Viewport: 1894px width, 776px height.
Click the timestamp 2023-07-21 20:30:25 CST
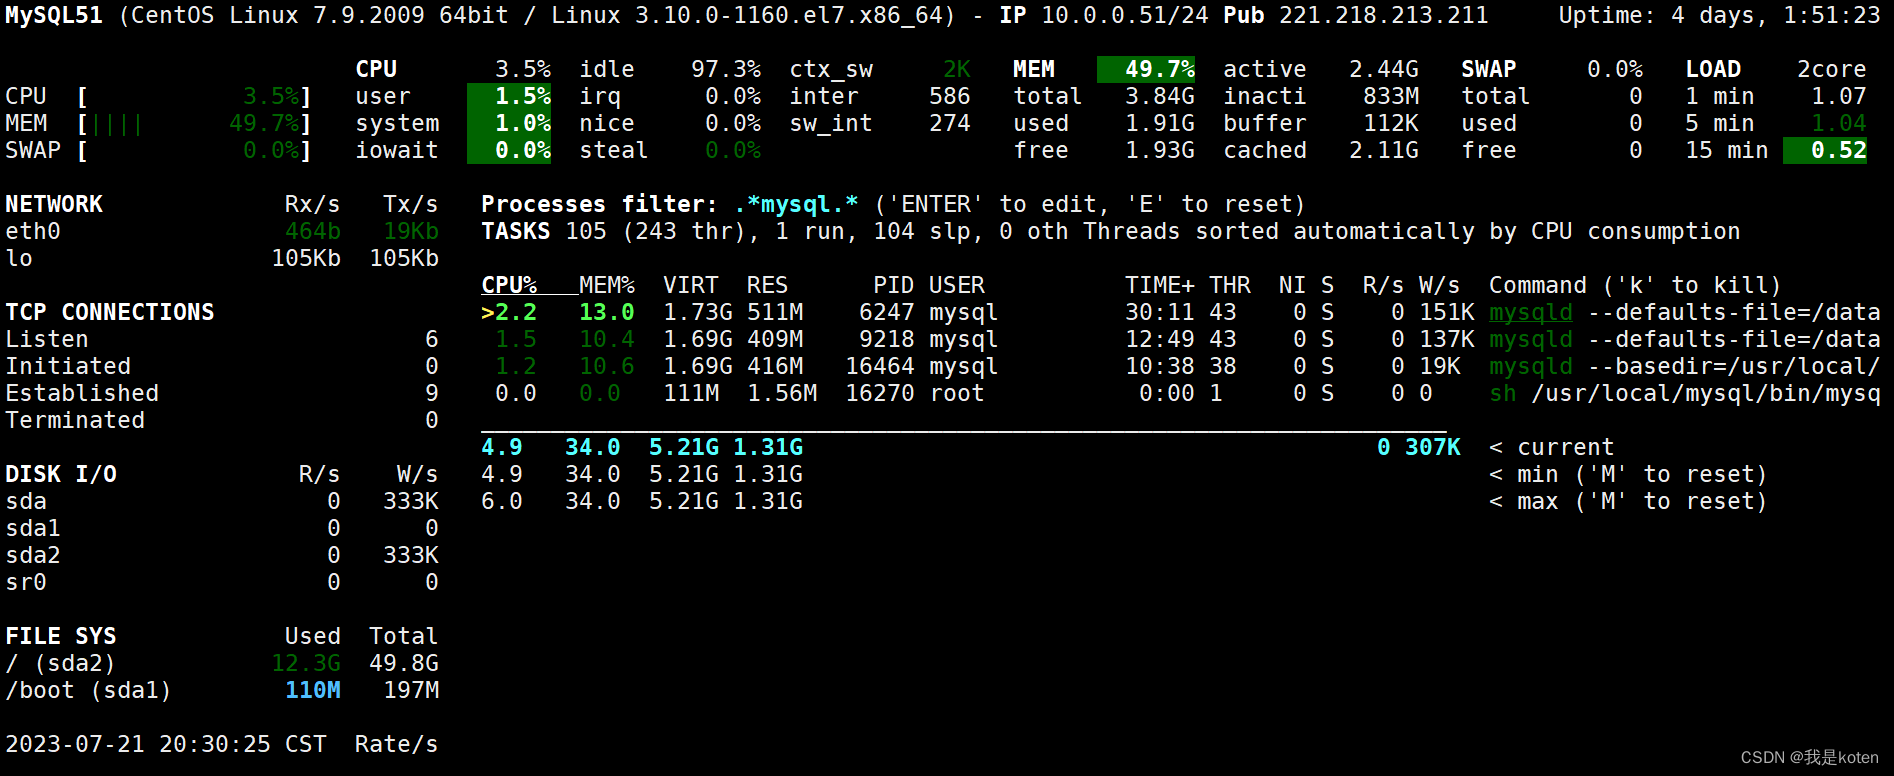tap(166, 745)
